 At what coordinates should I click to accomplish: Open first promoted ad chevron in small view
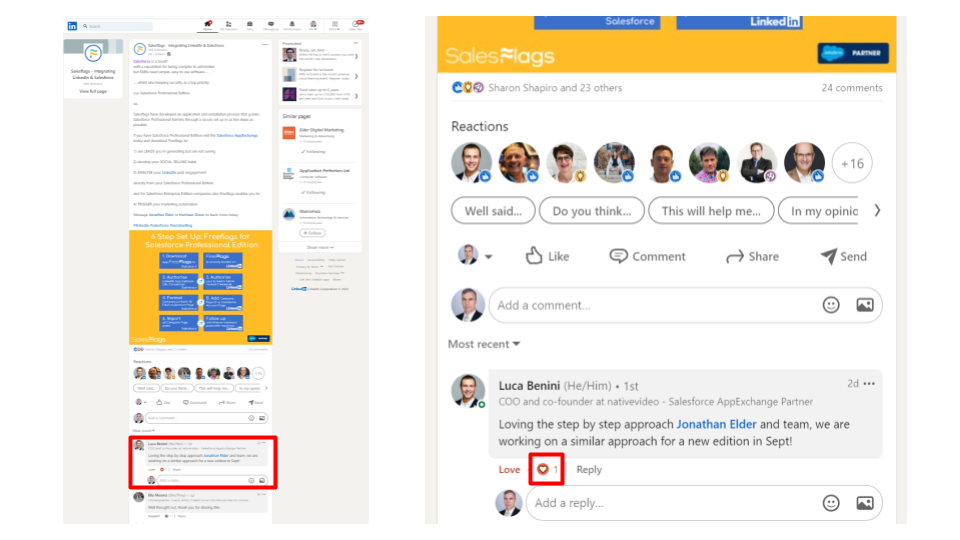click(356, 56)
